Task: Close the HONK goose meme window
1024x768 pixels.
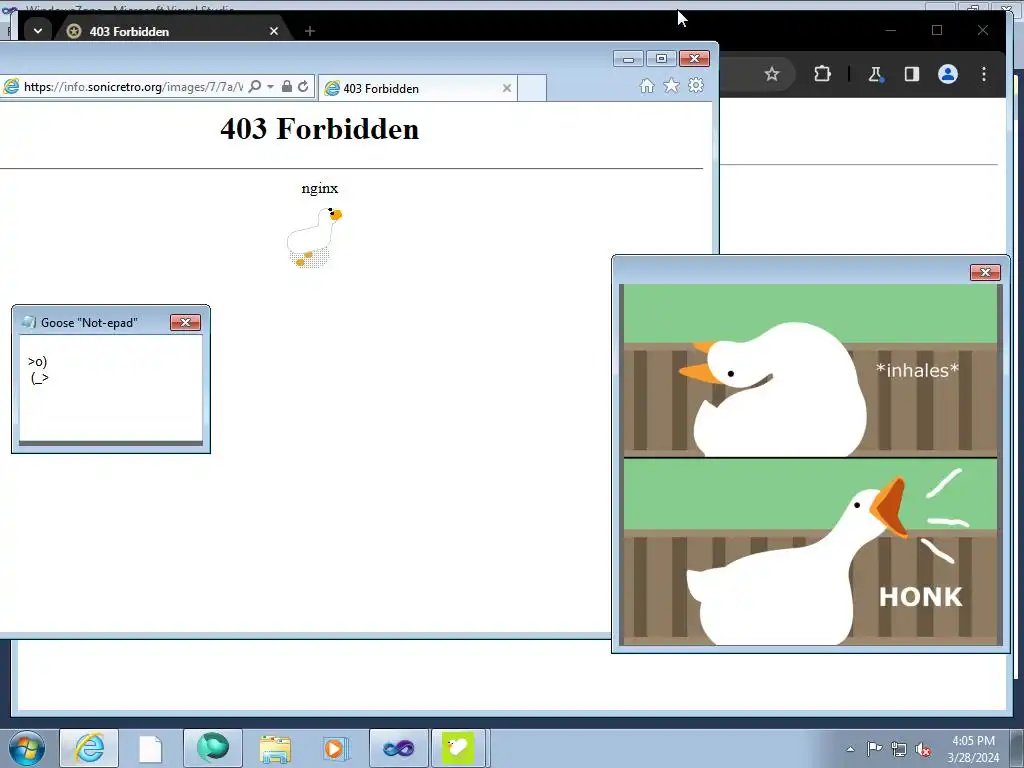Action: pos(985,272)
